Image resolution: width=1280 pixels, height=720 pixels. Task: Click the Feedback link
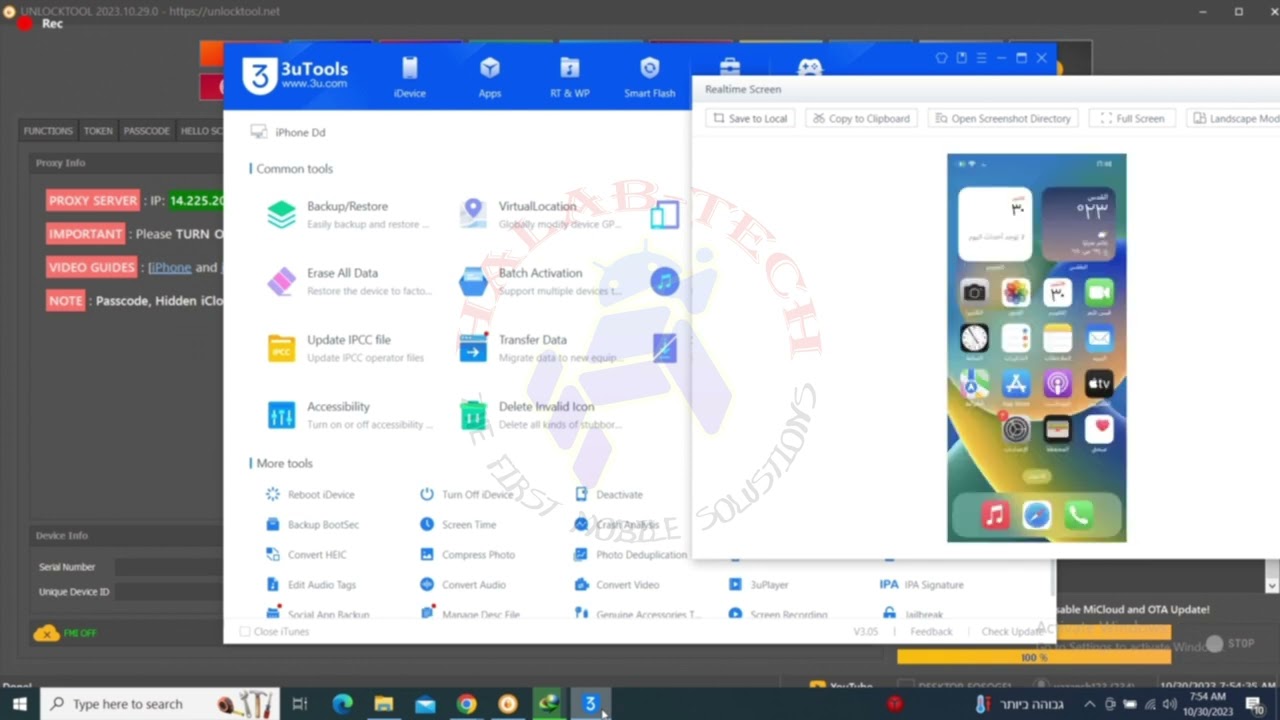pos(931,632)
